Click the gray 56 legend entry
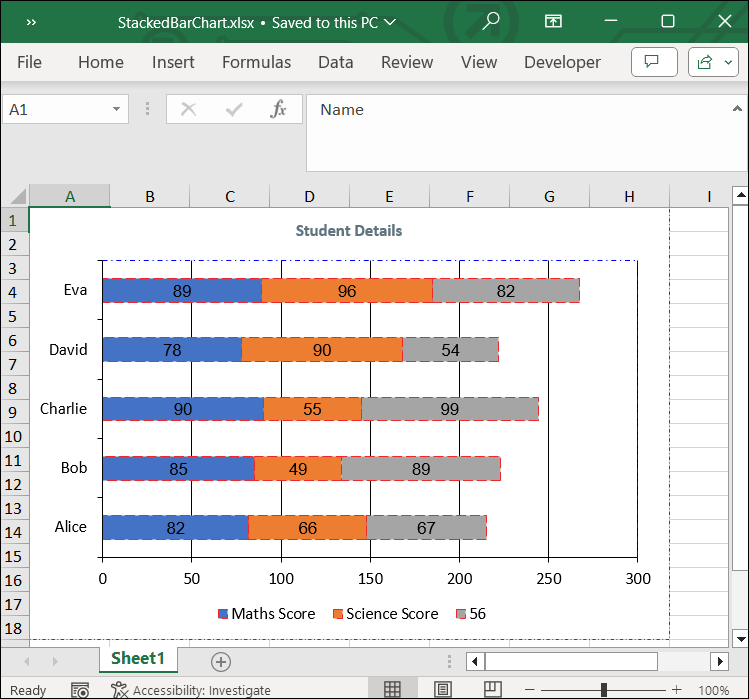 [471, 613]
